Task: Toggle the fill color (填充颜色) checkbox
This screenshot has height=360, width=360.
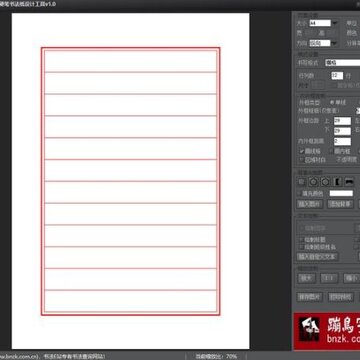Action: 299,193
